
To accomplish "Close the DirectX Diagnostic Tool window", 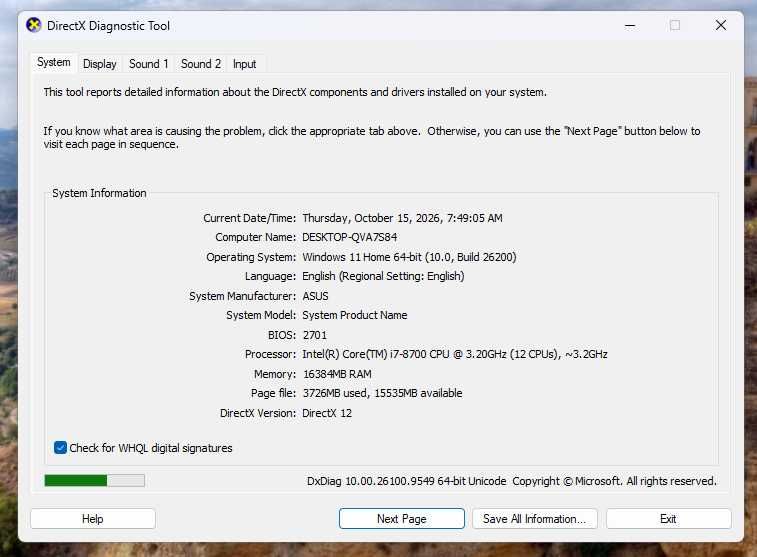I will (721, 26).
